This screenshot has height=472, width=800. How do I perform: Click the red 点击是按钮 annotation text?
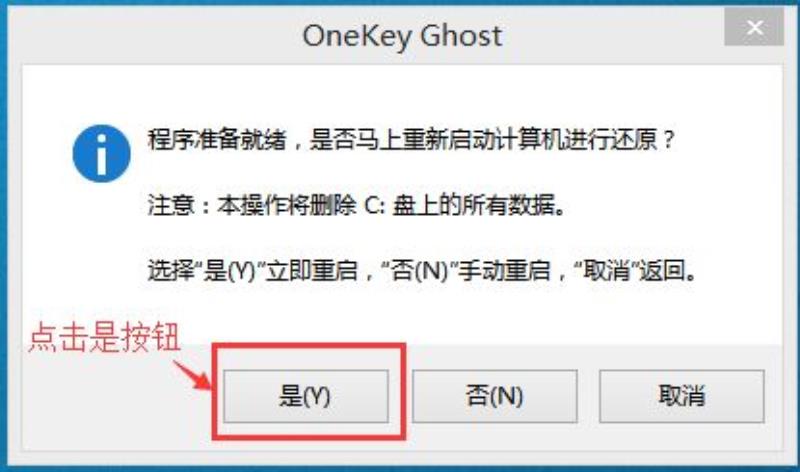pyautogui.click(x=105, y=337)
